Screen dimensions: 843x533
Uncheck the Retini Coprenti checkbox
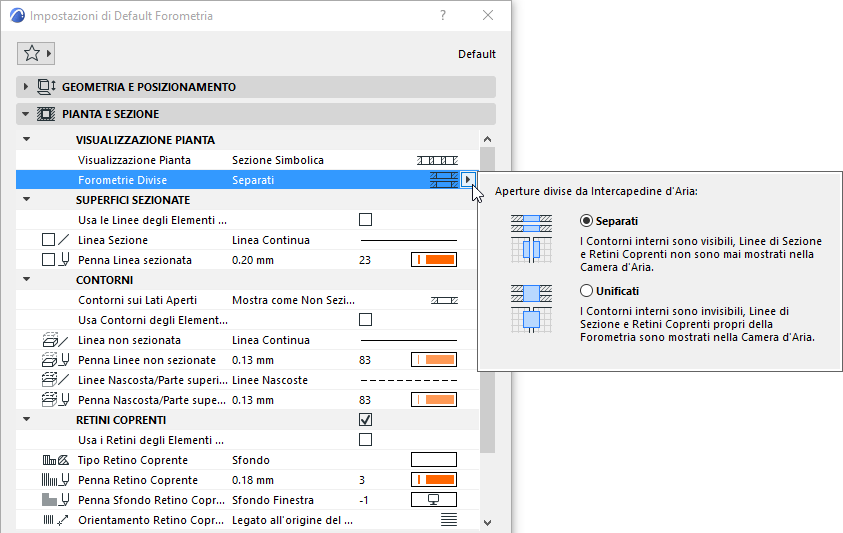[x=366, y=420]
